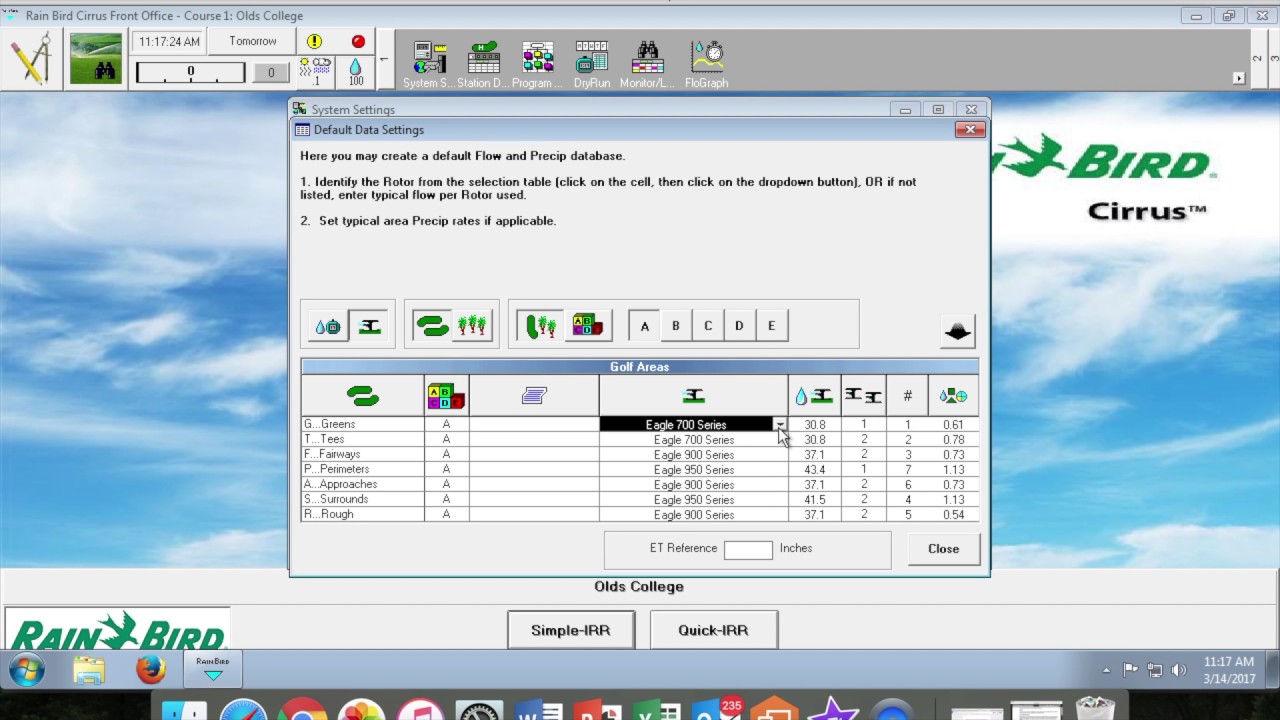1280x720 pixels.
Task: Open the Greens rotor dropdown arrow
Action: 780,425
